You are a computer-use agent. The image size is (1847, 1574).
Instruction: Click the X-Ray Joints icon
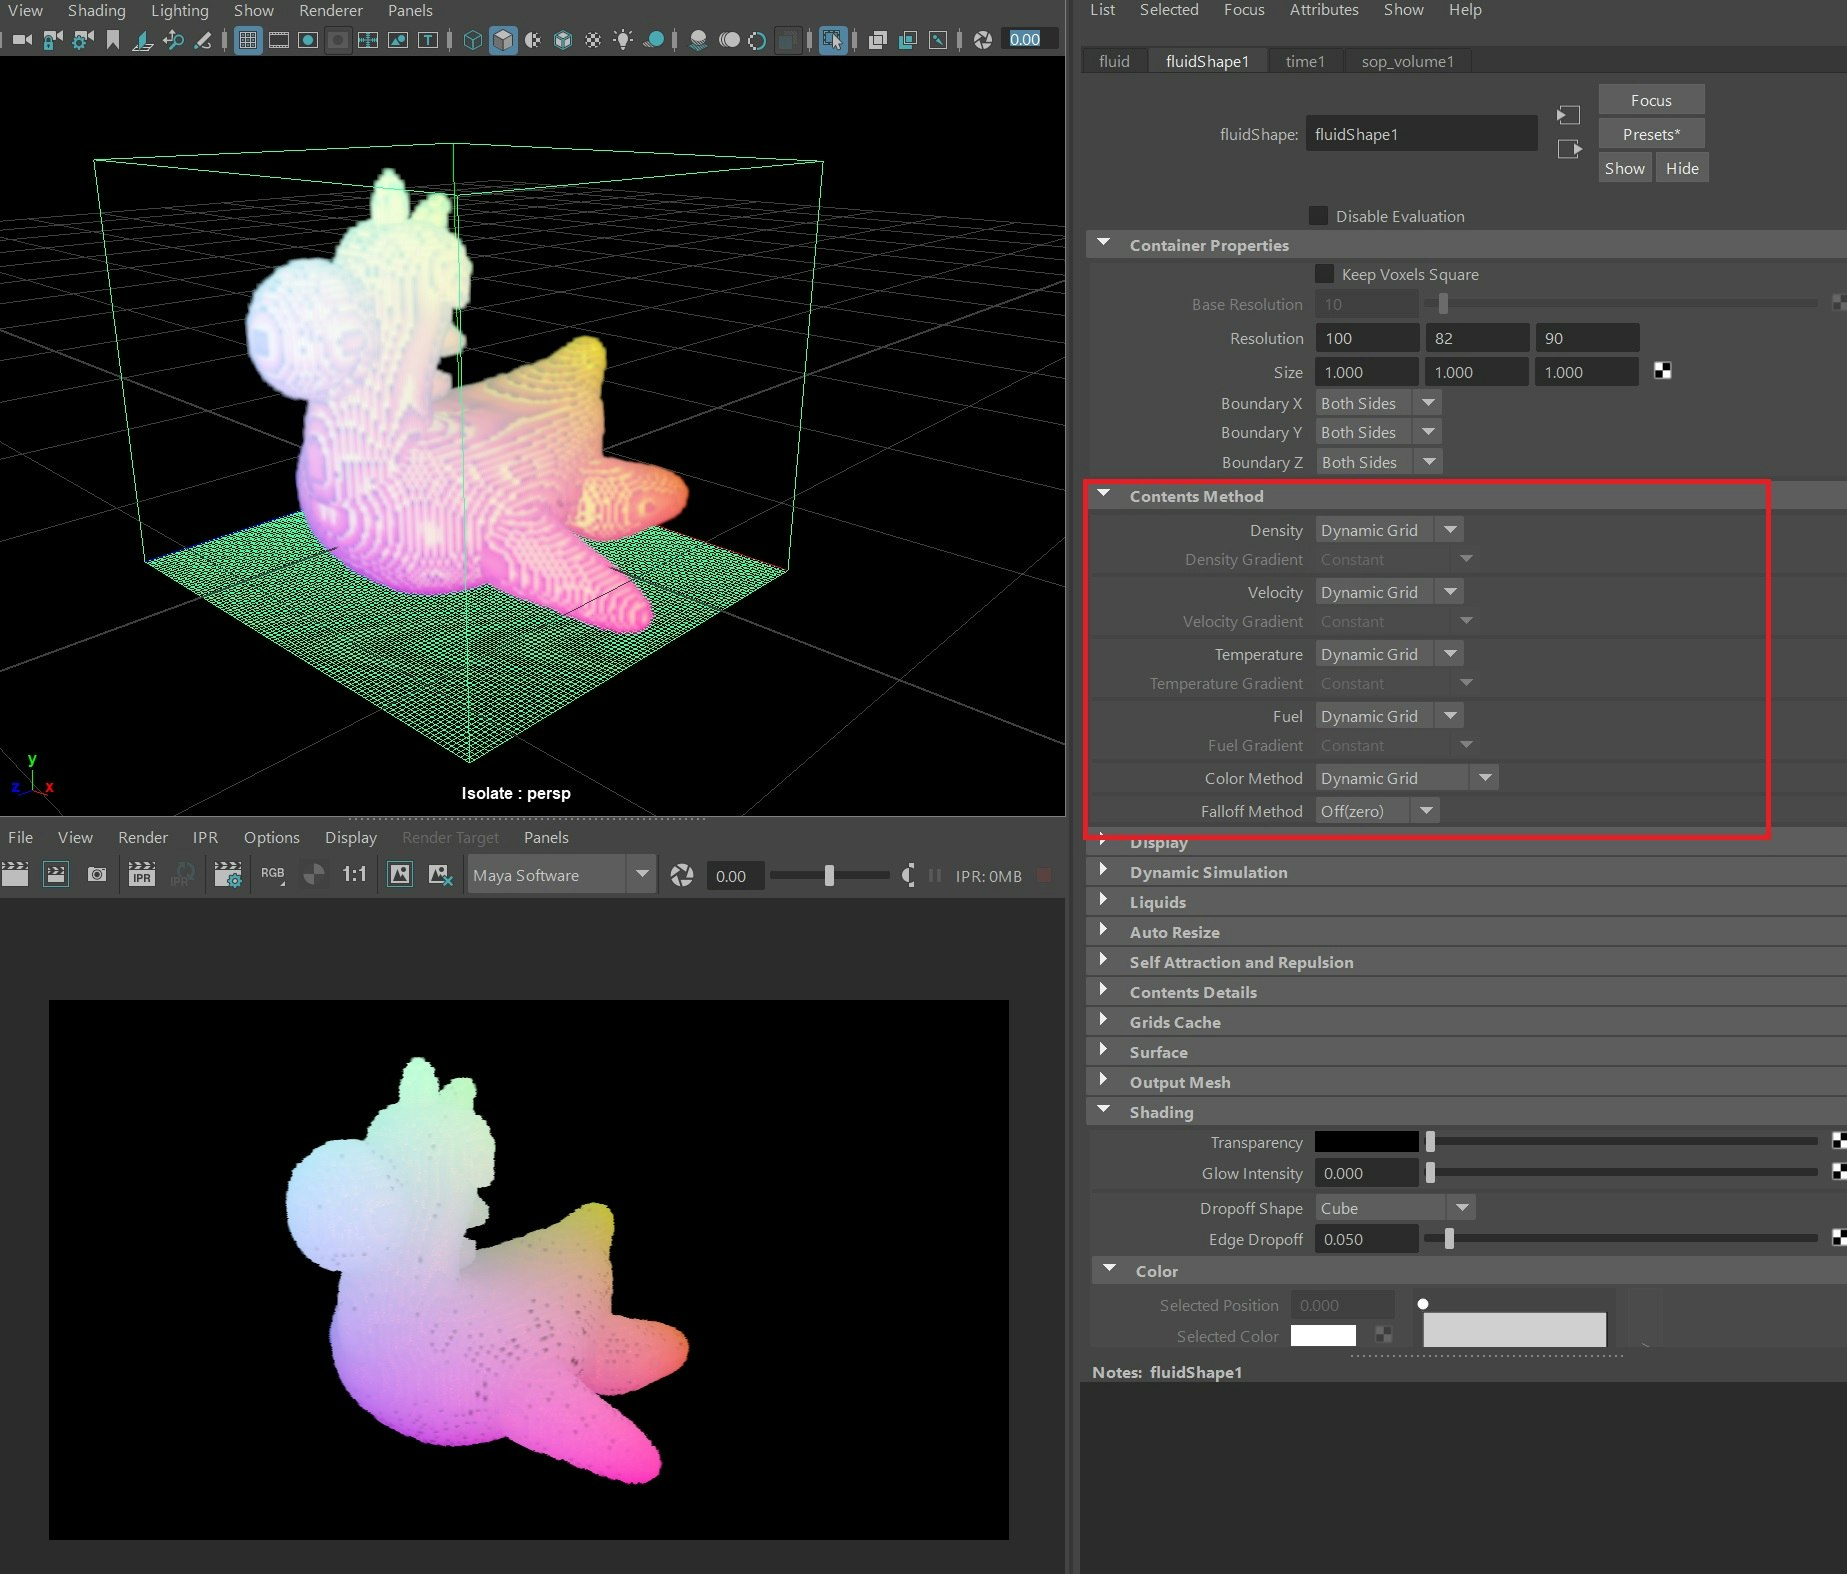pos(938,40)
